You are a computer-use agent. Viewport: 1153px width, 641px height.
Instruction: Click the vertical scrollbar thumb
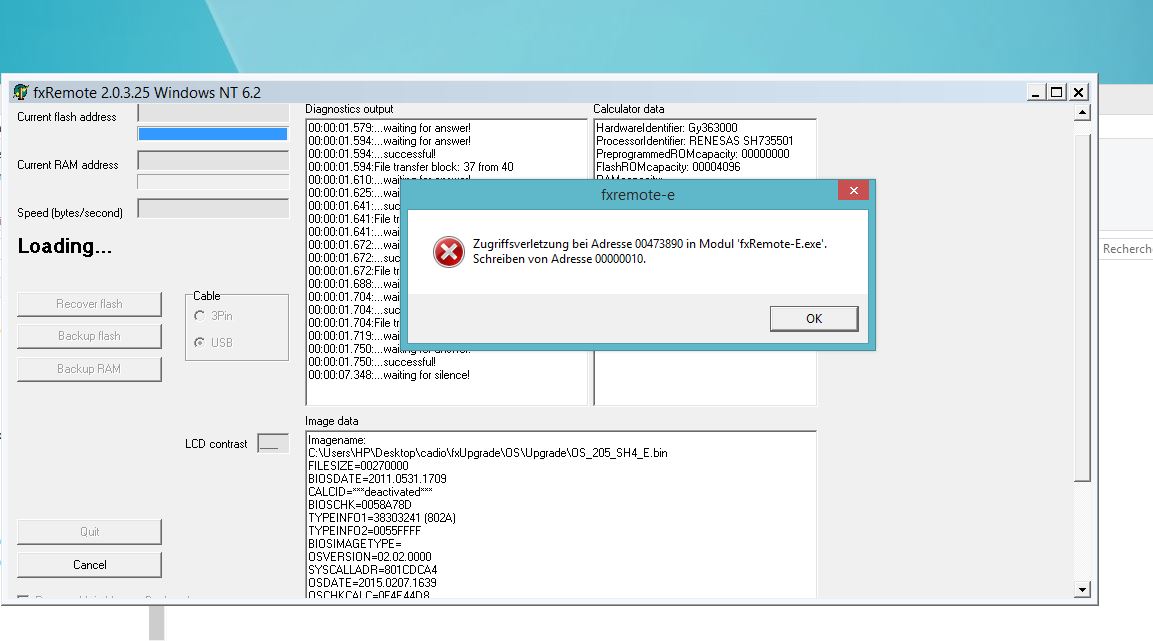[1082, 307]
